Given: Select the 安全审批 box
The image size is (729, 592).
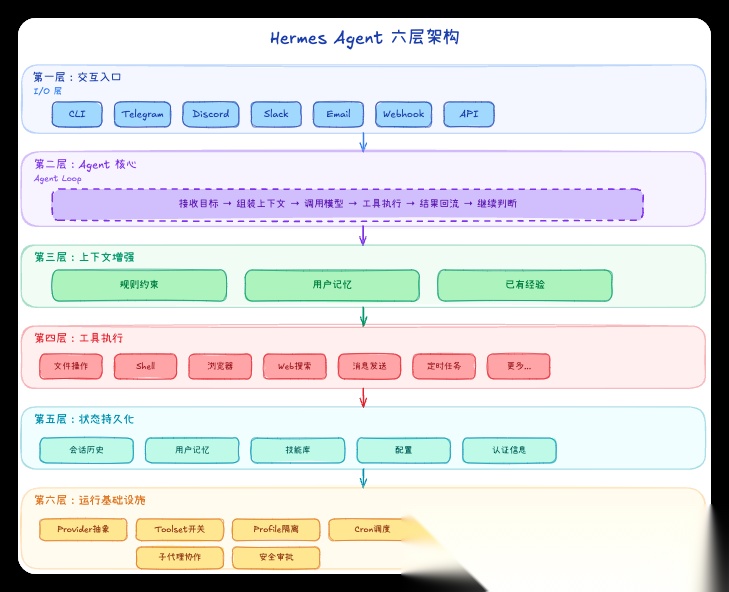Looking at the screenshot, I should (276, 557).
